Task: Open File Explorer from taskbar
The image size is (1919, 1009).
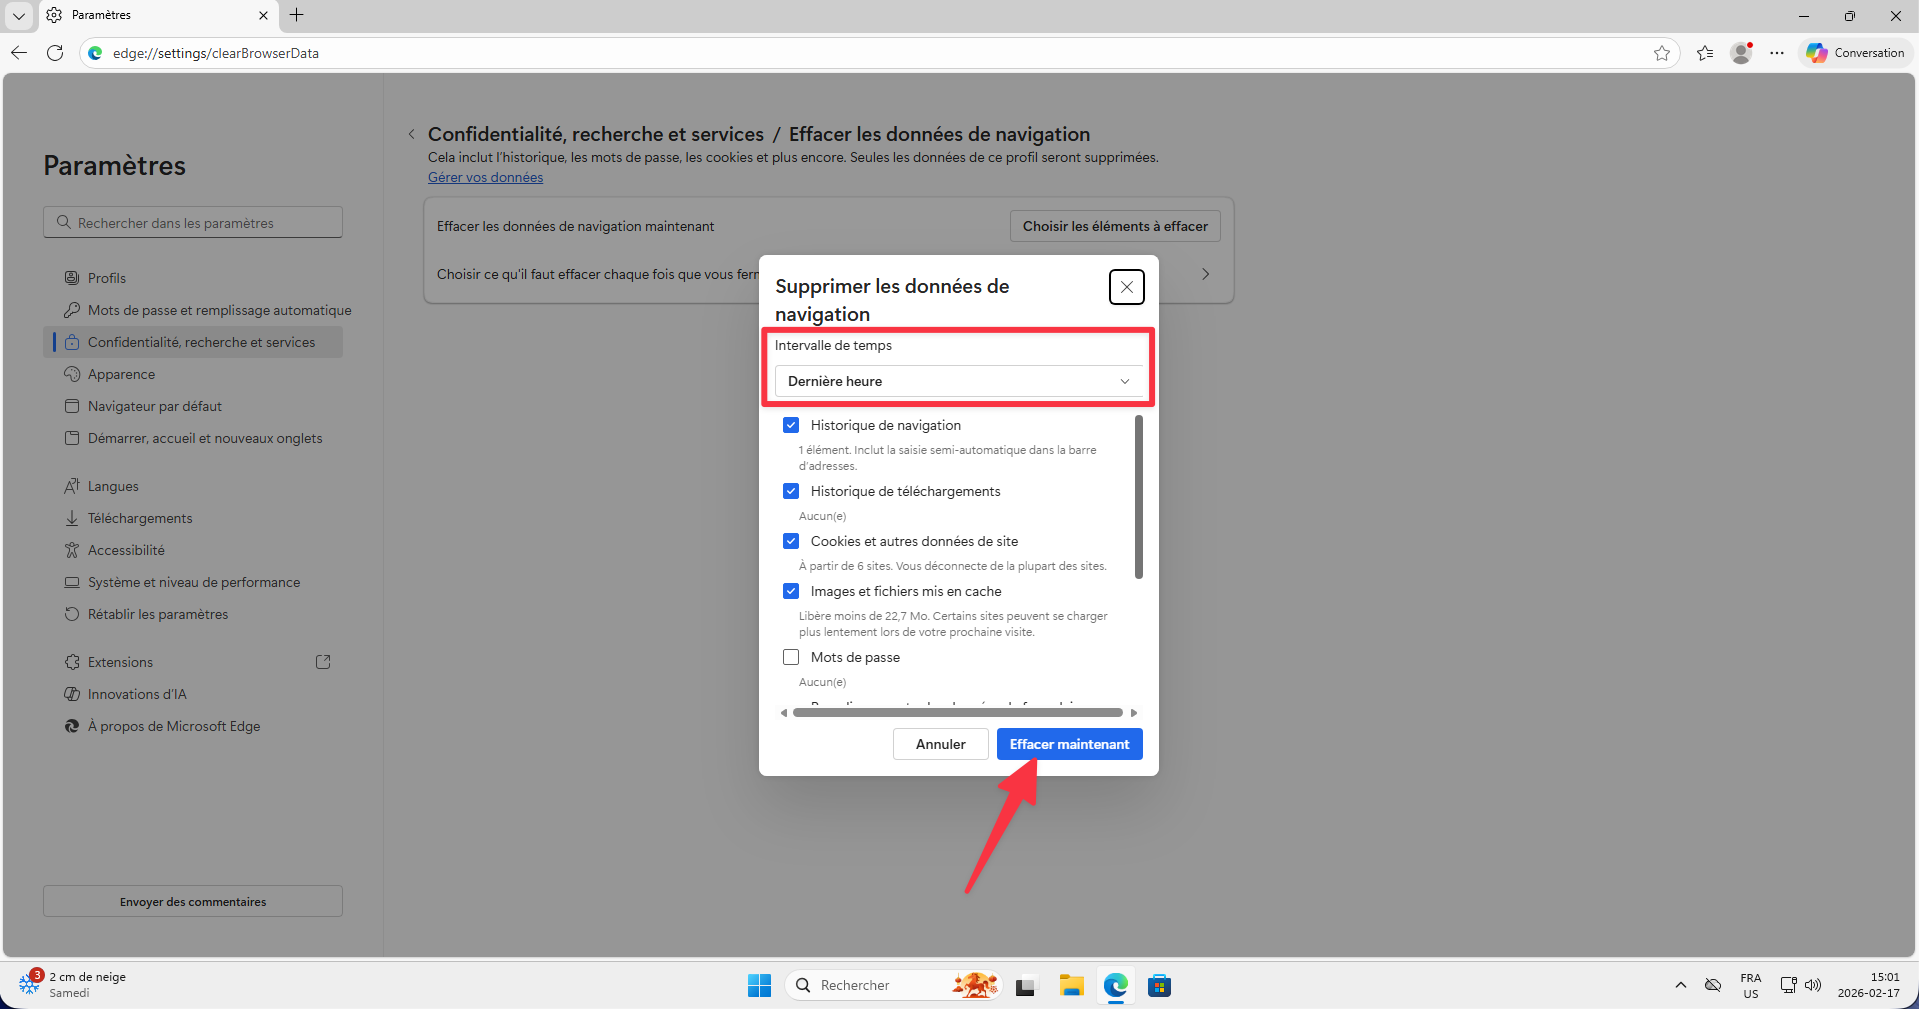Action: point(1072,985)
